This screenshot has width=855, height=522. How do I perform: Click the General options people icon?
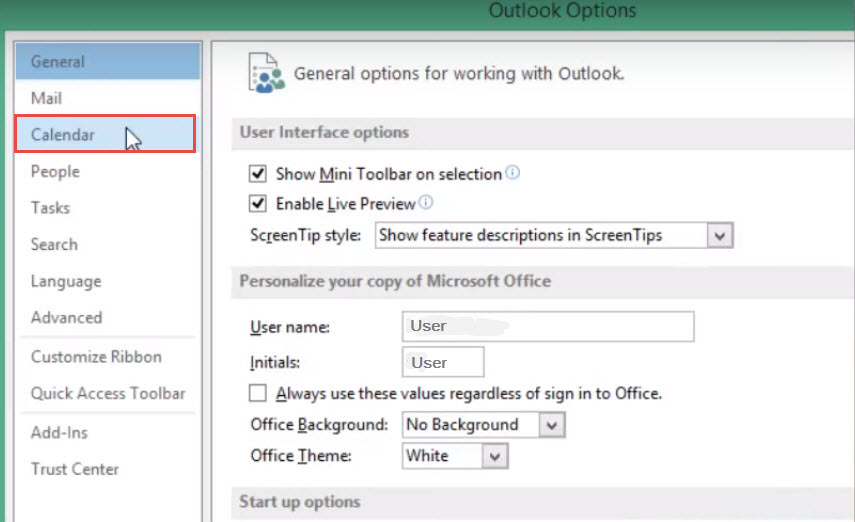click(267, 73)
